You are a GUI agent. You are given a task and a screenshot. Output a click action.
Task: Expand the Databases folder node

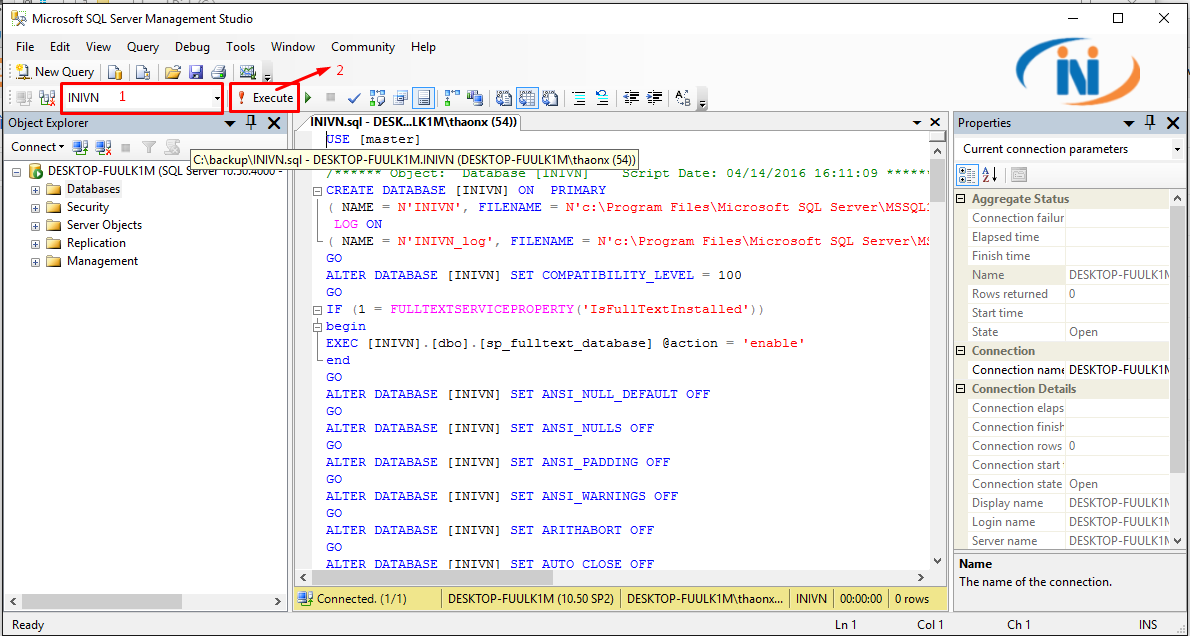[35, 190]
